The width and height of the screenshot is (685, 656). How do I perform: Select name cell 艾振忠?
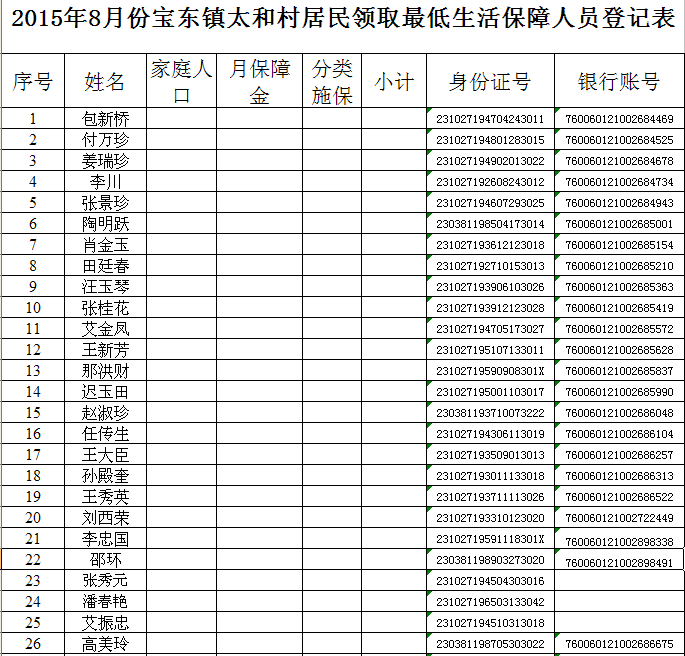pos(105,622)
